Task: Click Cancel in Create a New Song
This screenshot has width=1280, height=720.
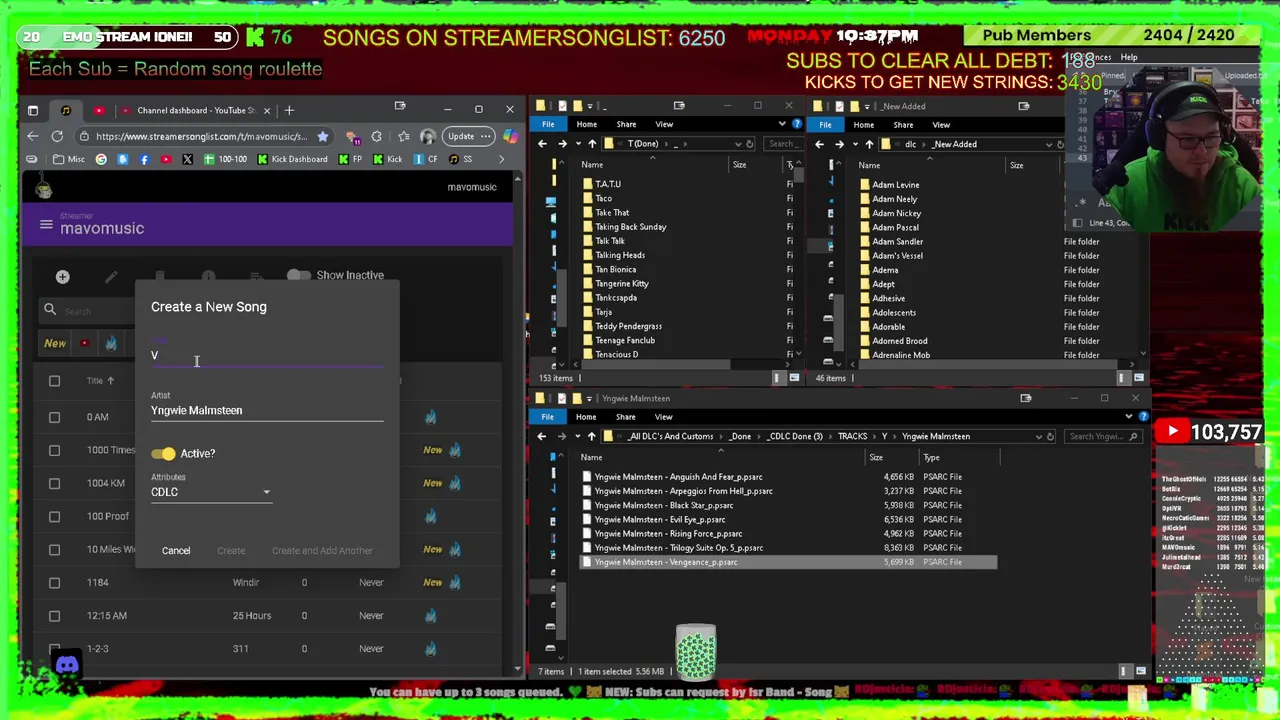Action: [x=176, y=550]
